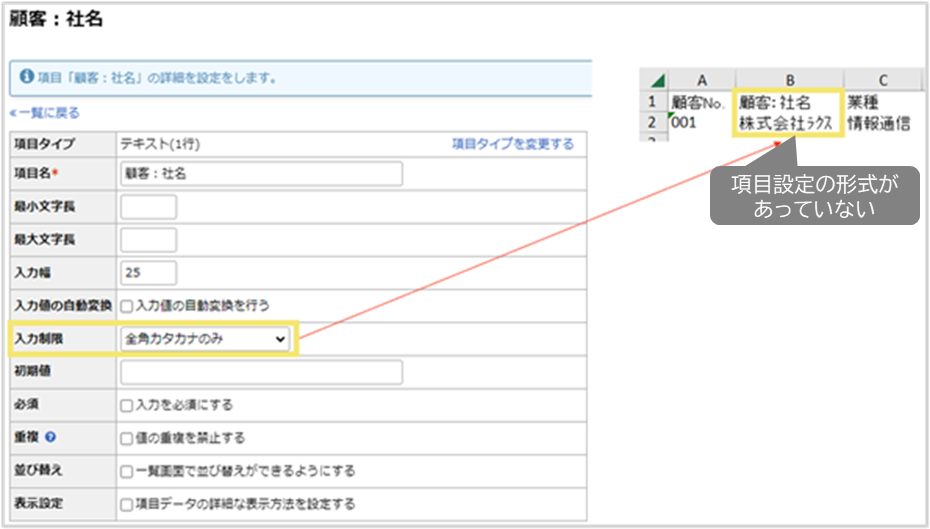Click the 項目タイプを変更する link
Viewport: 930px width, 529px height.
(x=512, y=144)
